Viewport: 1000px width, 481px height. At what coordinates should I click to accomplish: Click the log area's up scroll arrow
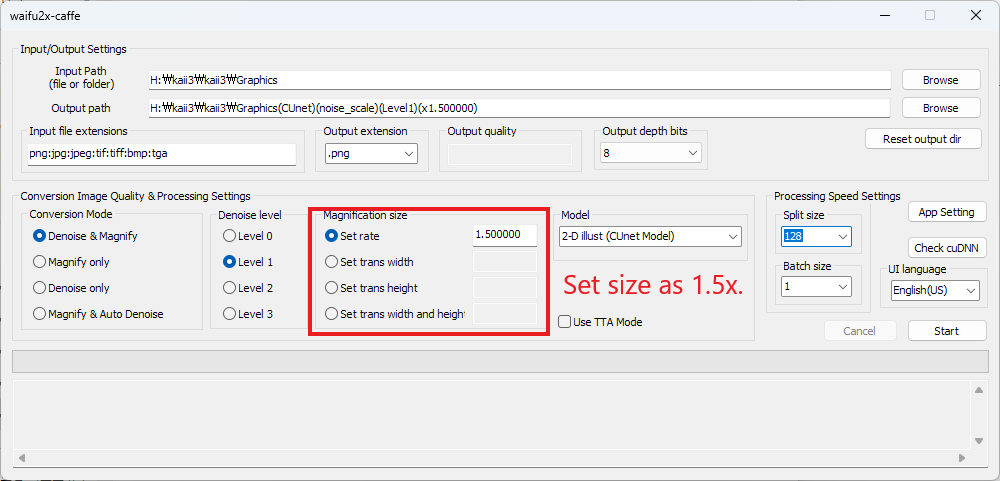click(979, 390)
